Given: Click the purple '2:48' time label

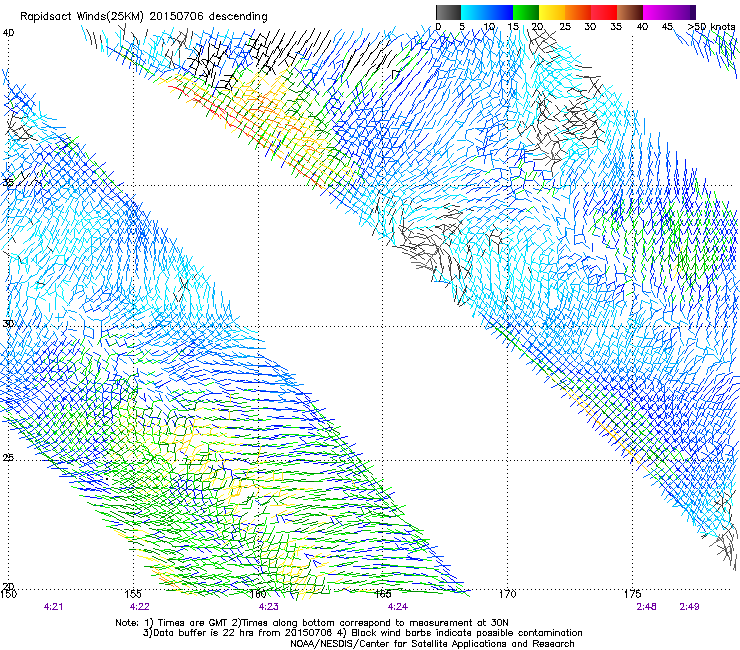Looking at the screenshot, I should 646,607.
